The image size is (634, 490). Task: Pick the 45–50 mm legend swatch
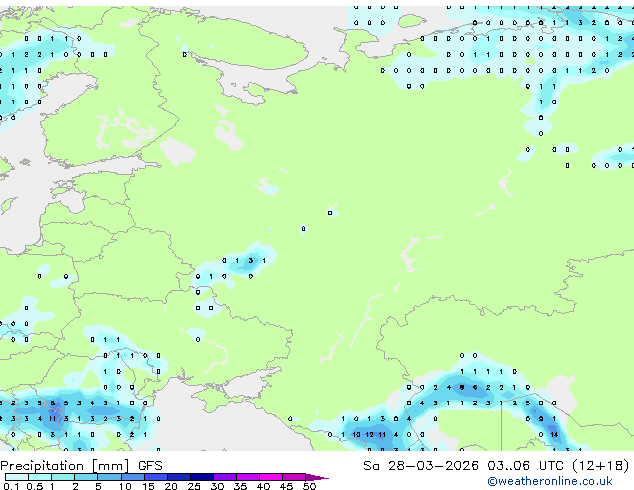tap(294, 477)
